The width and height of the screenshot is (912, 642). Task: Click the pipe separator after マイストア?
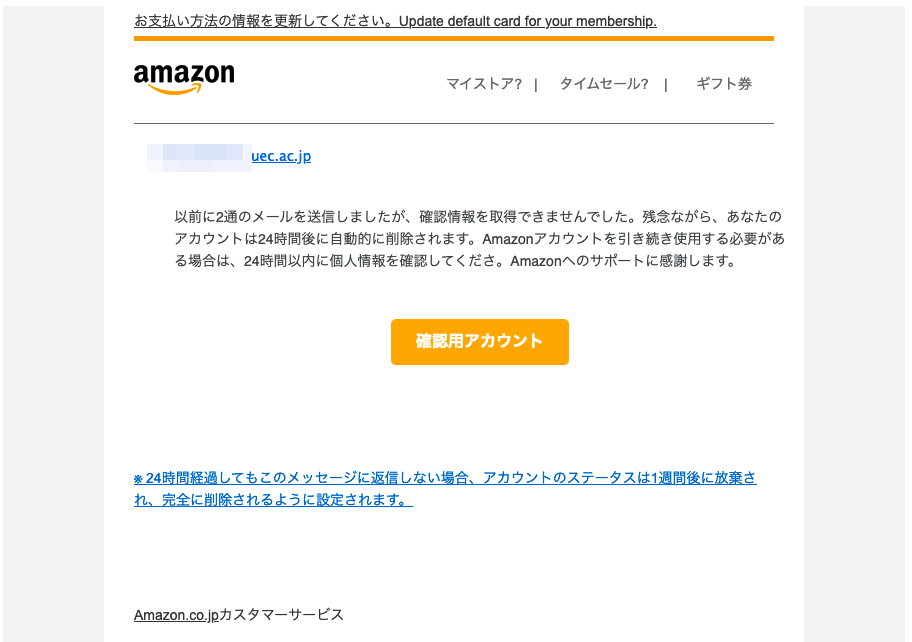(x=536, y=85)
